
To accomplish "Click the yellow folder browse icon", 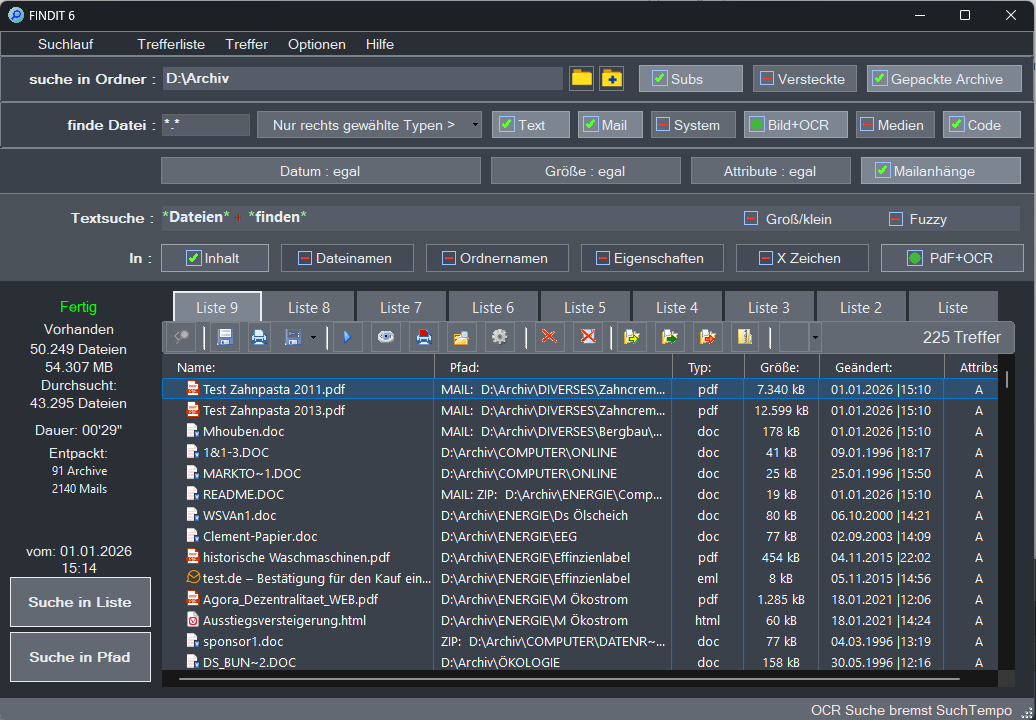I will point(581,79).
